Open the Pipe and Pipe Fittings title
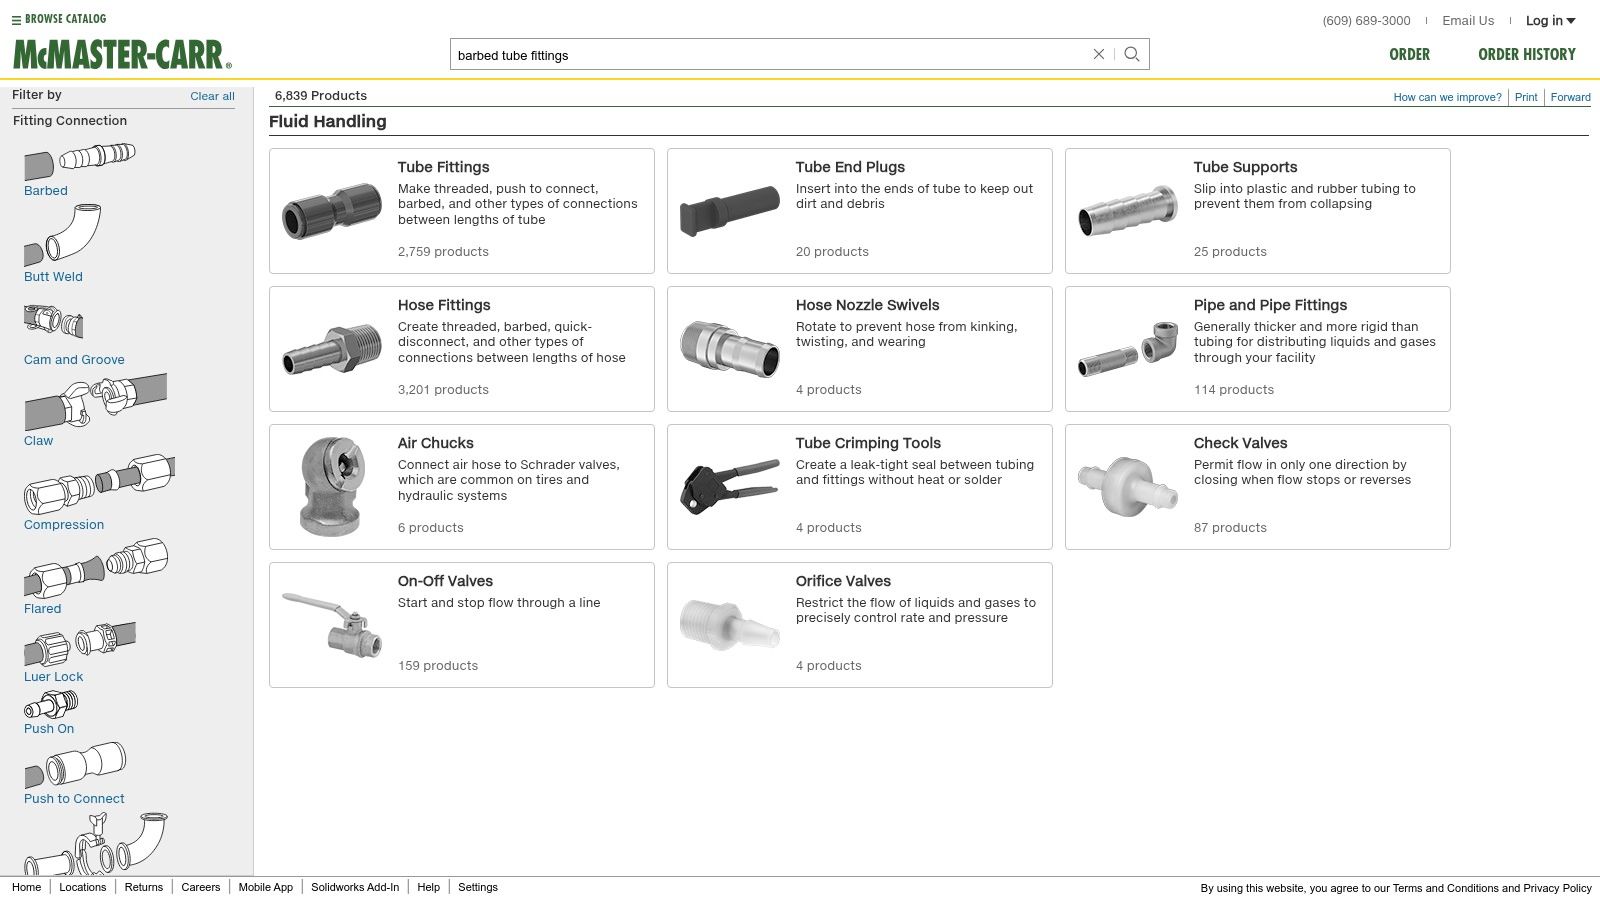 pyautogui.click(x=1270, y=305)
